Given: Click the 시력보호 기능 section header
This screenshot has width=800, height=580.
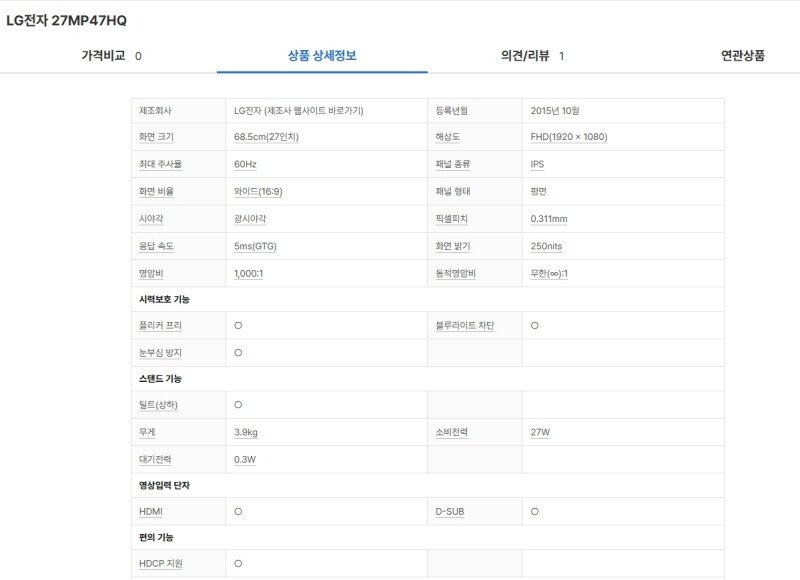Looking at the screenshot, I should 164,299.
